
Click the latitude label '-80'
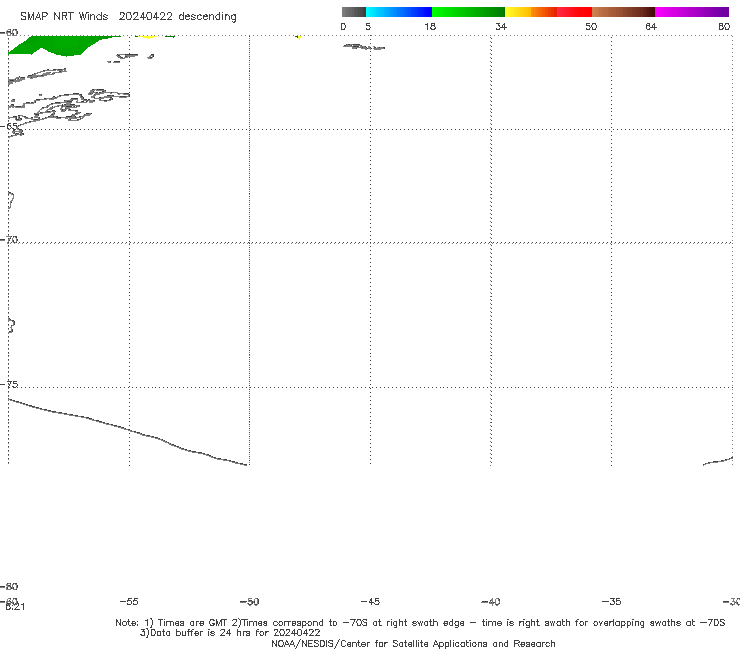click(9, 587)
